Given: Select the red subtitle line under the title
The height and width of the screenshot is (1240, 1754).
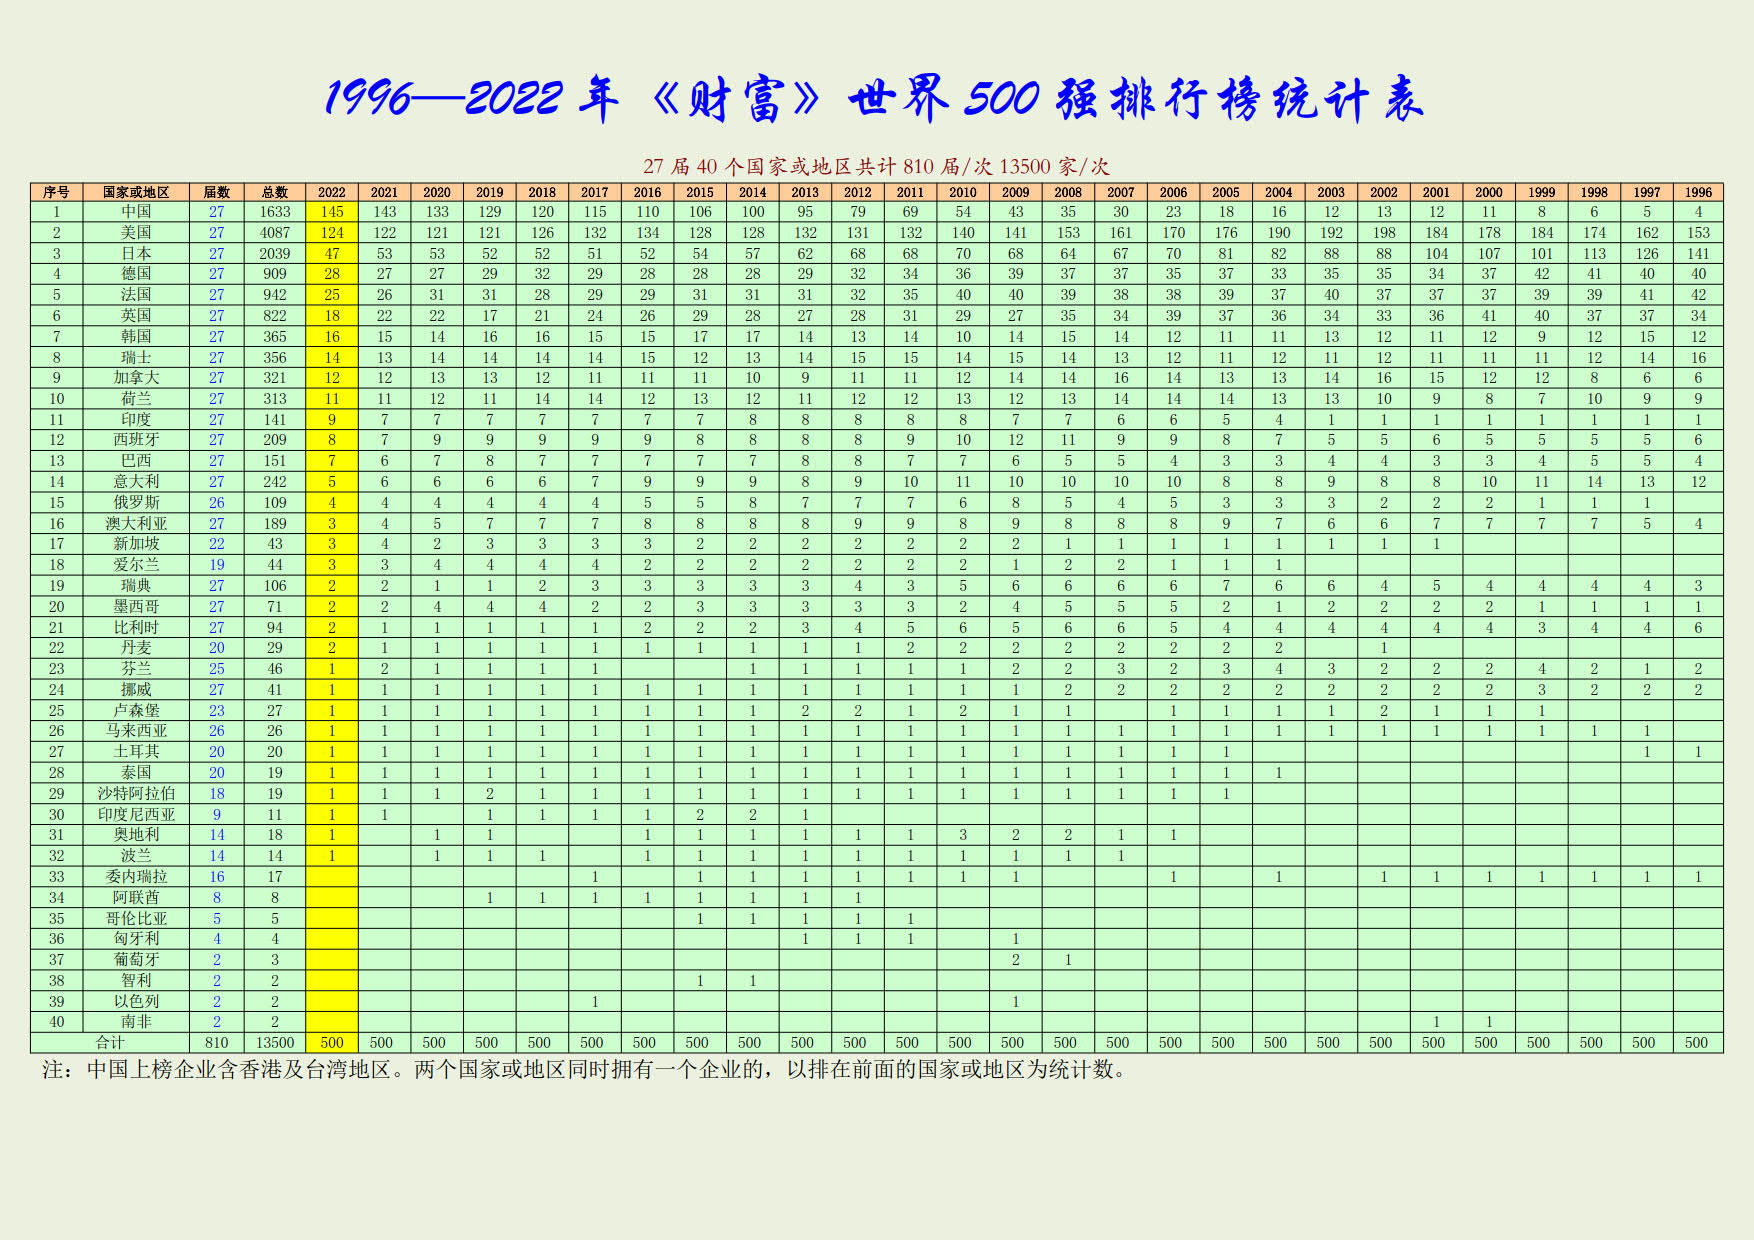Looking at the screenshot, I should point(876,167).
